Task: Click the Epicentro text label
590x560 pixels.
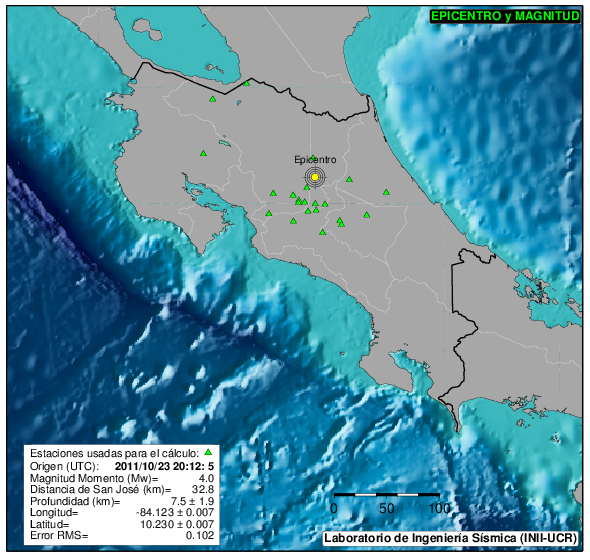Action: 315,160
